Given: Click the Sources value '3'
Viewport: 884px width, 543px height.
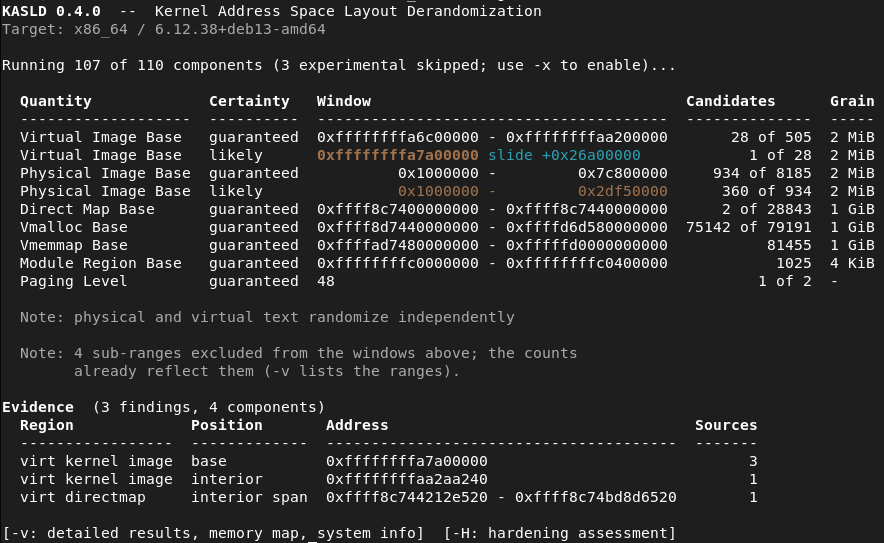Looking at the screenshot, I should pyautogui.click(x=753, y=461).
